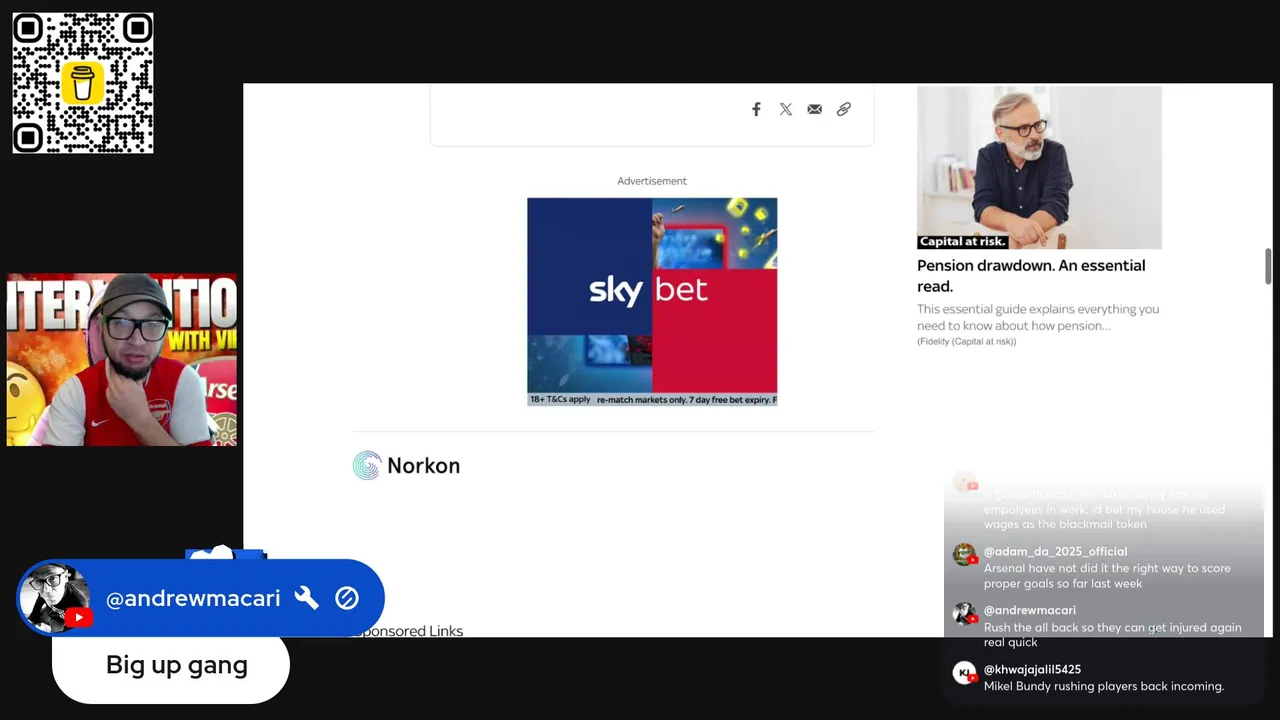Click the 'Advertisement' label above Sky Bet
The image size is (1280, 720).
coord(652,181)
